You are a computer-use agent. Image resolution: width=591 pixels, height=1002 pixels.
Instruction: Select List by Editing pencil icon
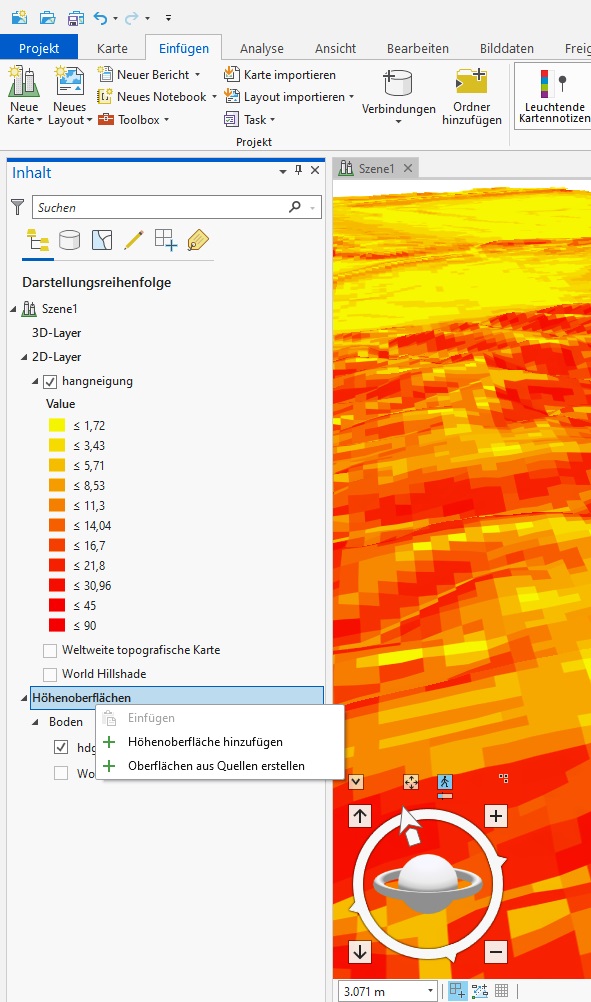133,240
